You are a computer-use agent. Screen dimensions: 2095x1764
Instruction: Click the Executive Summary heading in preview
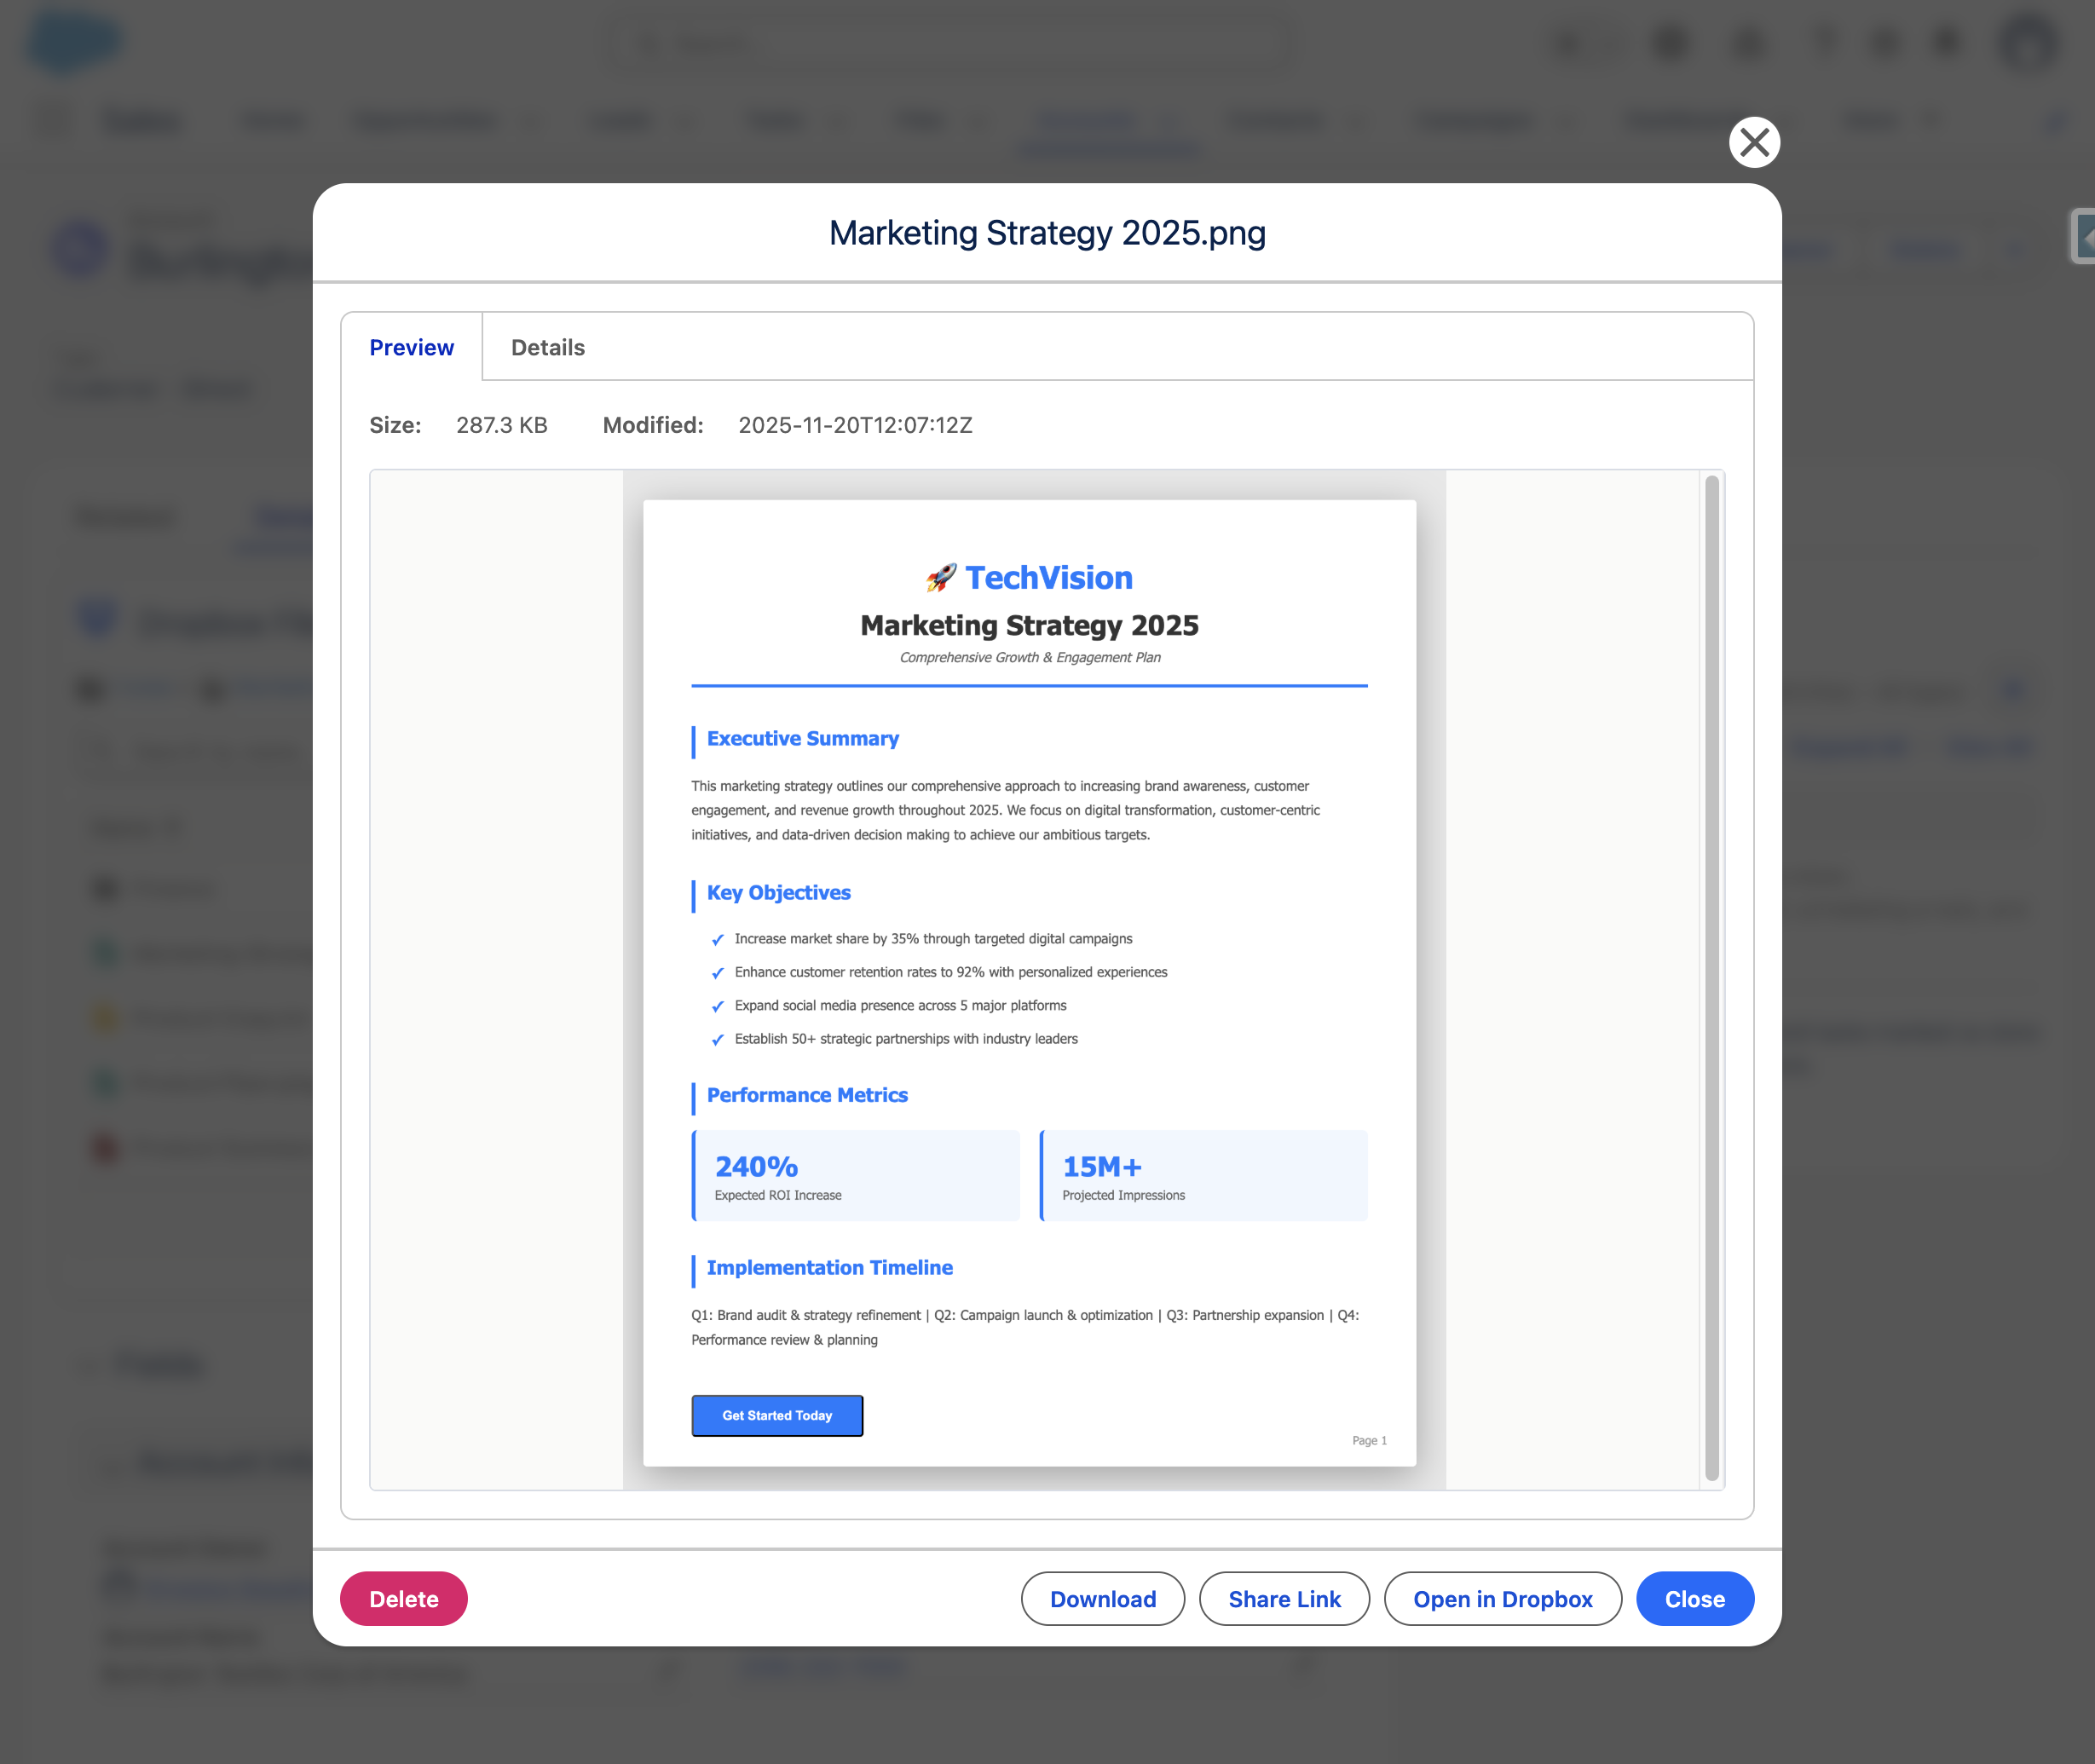pyautogui.click(x=803, y=738)
